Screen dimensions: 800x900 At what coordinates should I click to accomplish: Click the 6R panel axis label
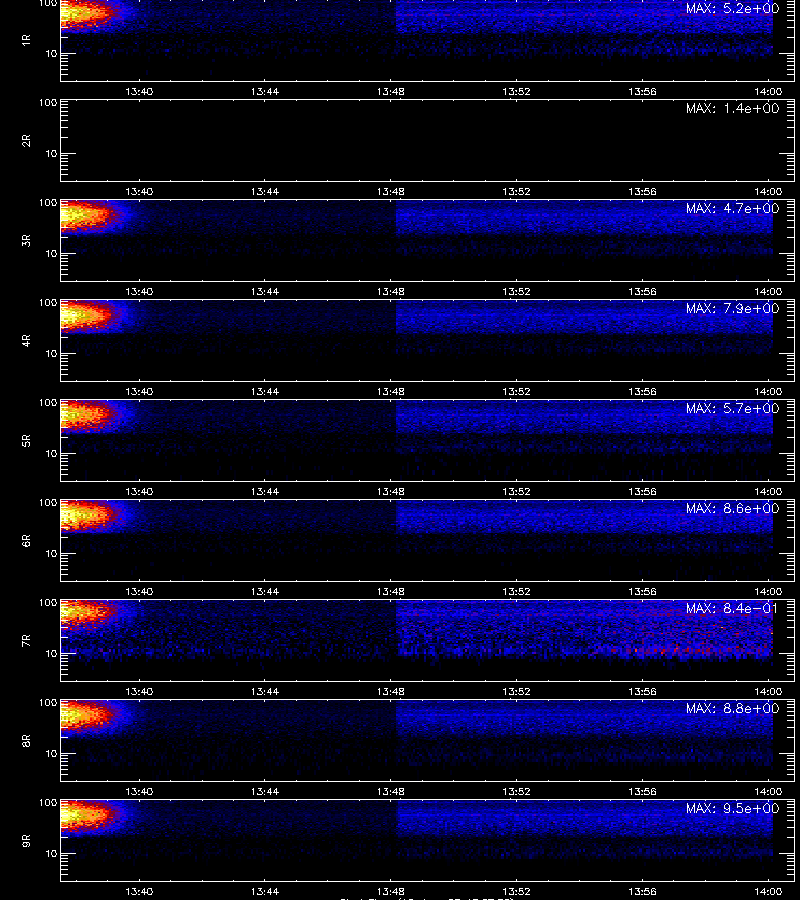pos(26,541)
